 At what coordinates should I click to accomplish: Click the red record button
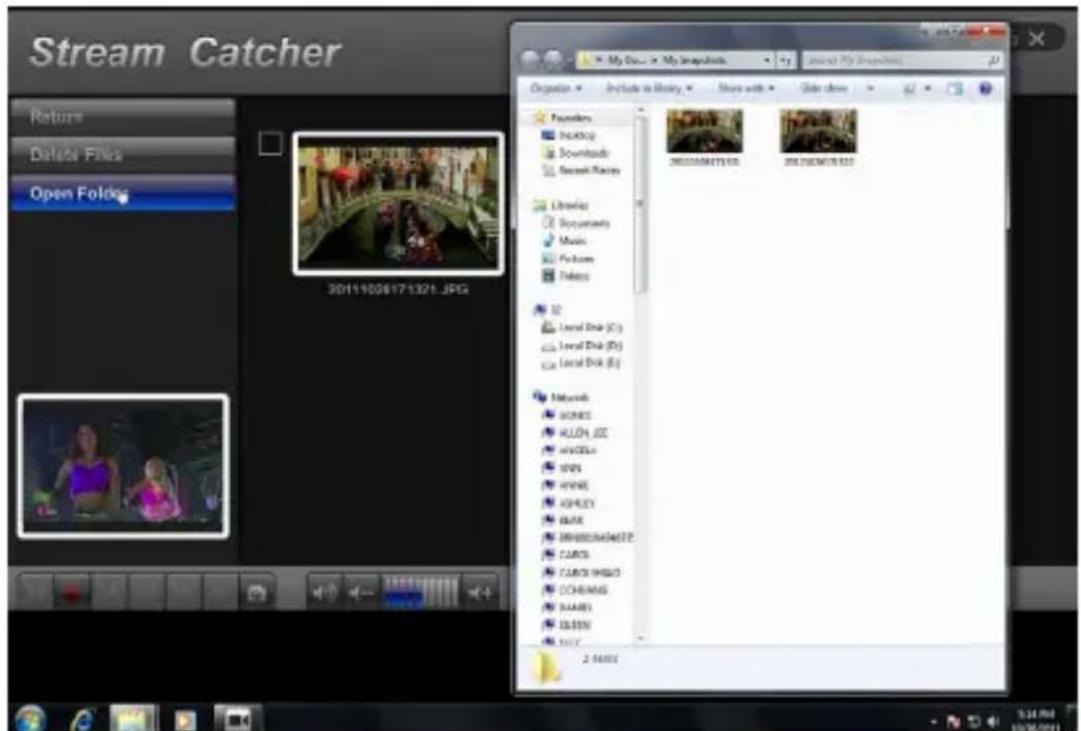point(70,593)
